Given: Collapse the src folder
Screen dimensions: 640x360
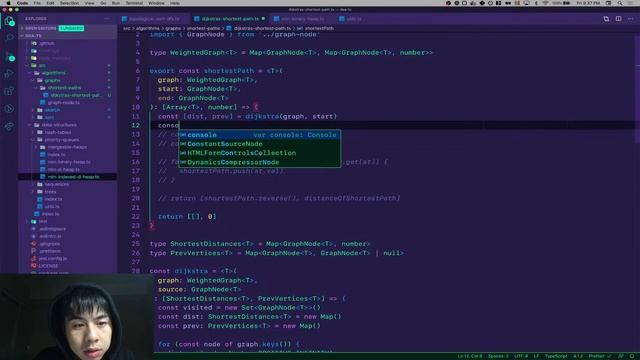Looking at the screenshot, I should coord(67,65).
